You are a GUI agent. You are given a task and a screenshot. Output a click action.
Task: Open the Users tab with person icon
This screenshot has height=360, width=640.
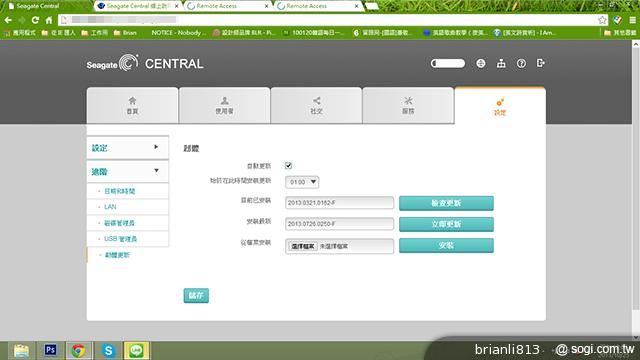click(224, 105)
